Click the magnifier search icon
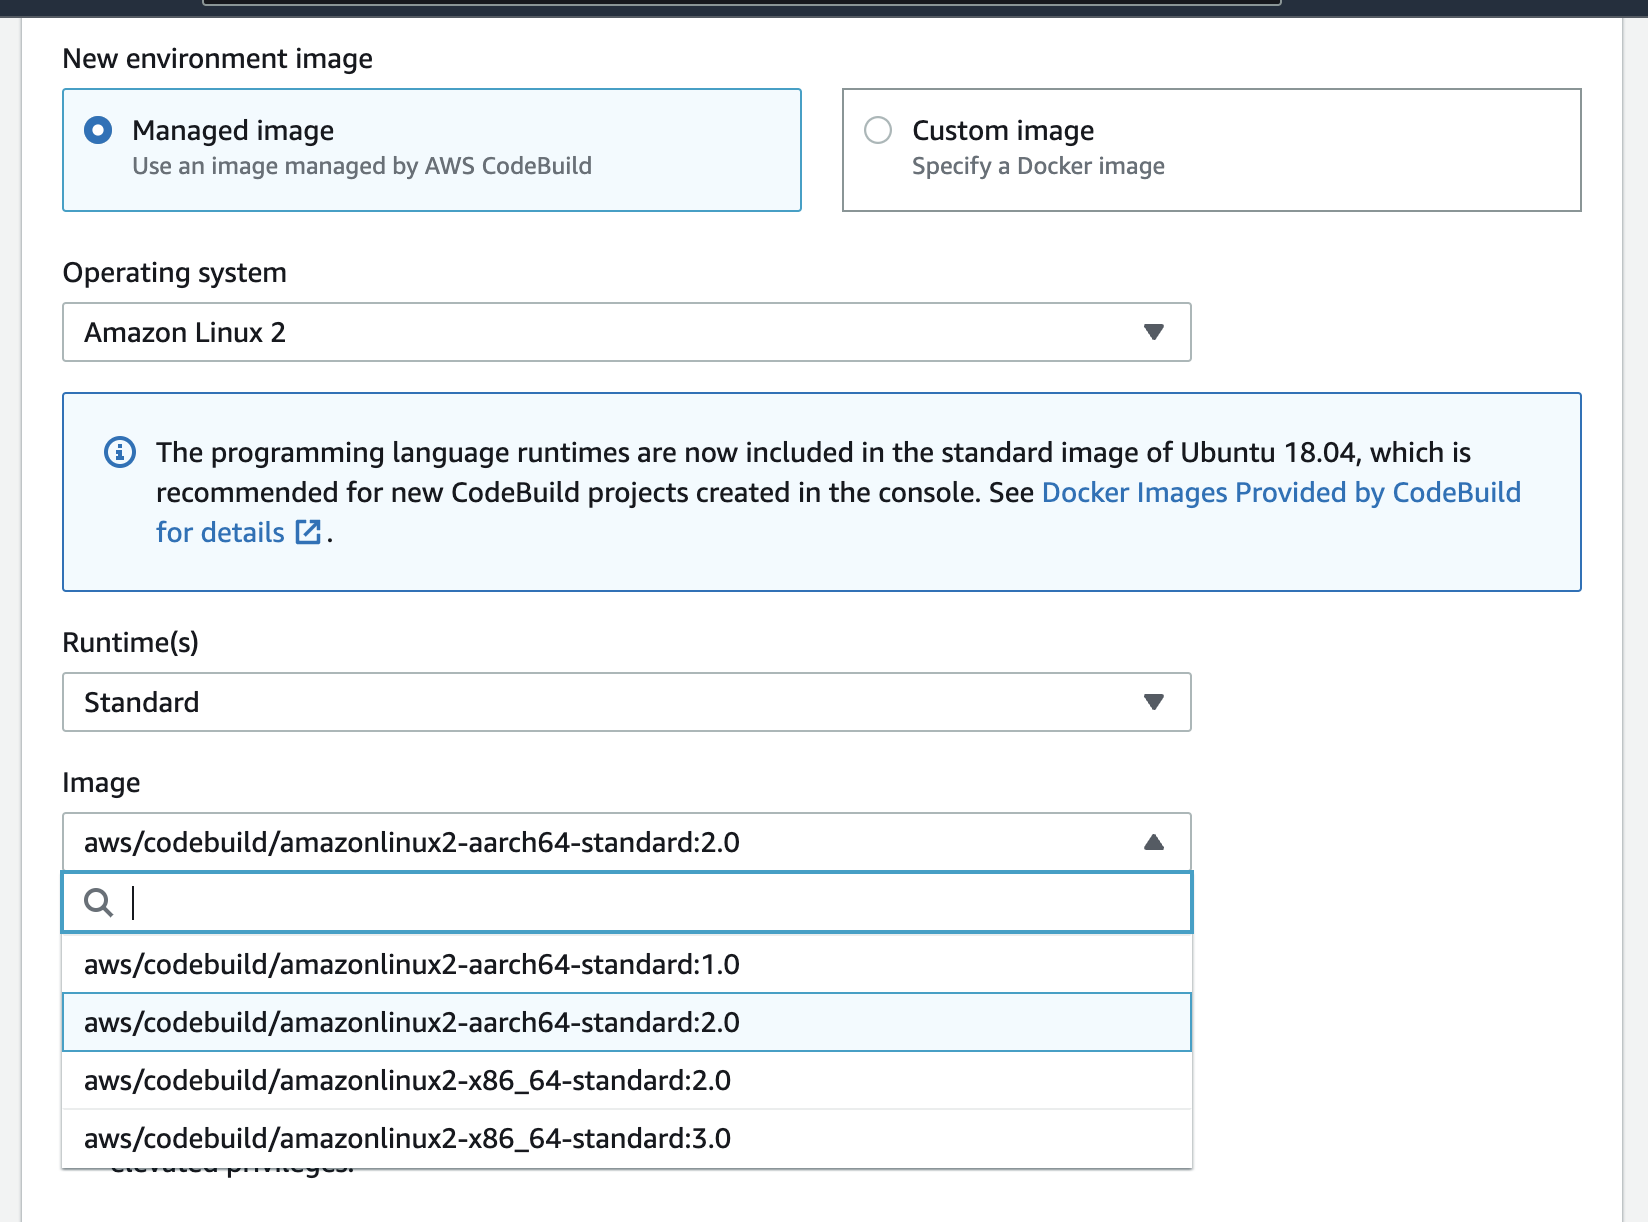Viewport: 1648px width, 1222px height. [x=98, y=902]
